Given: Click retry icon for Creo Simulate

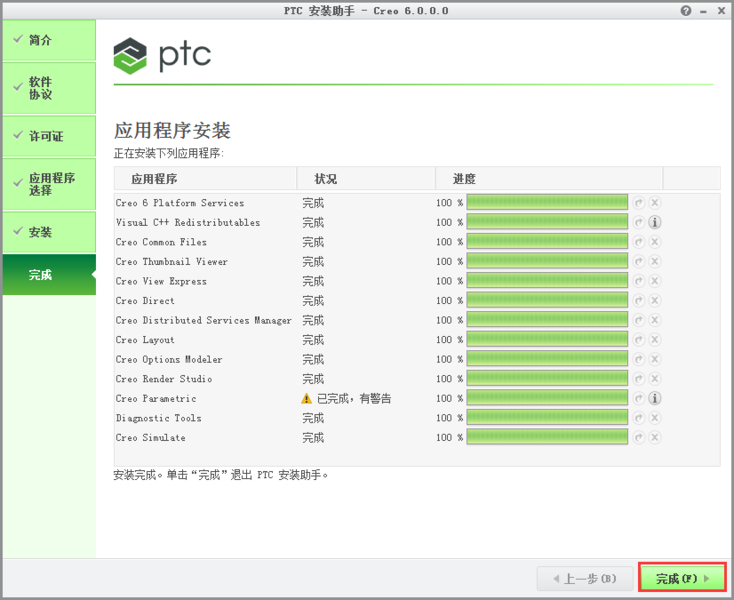Looking at the screenshot, I should [x=639, y=438].
